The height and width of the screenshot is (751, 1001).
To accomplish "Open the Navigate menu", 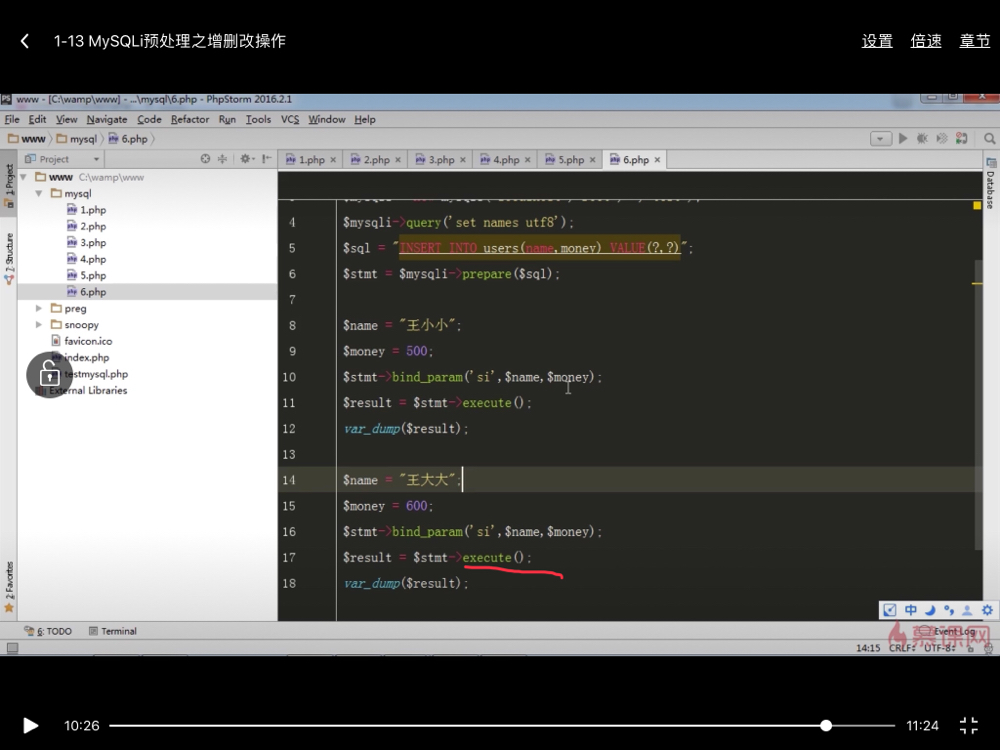I will point(107,119).
